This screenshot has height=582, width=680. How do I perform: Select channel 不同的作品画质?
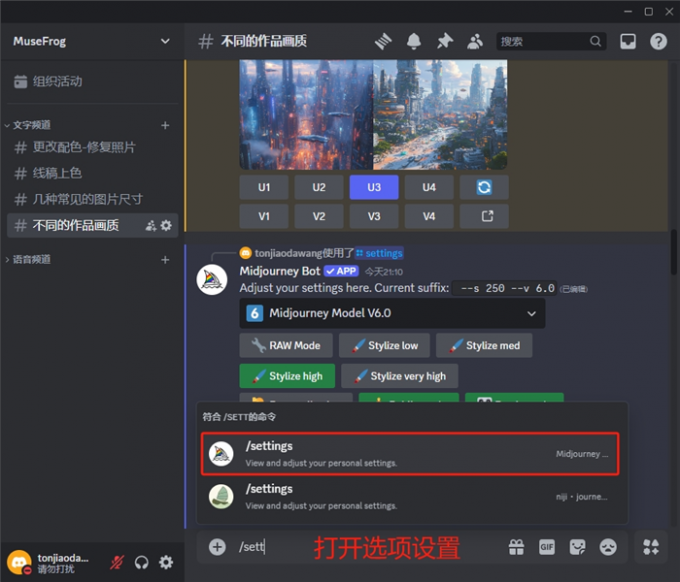coord(92,226)
